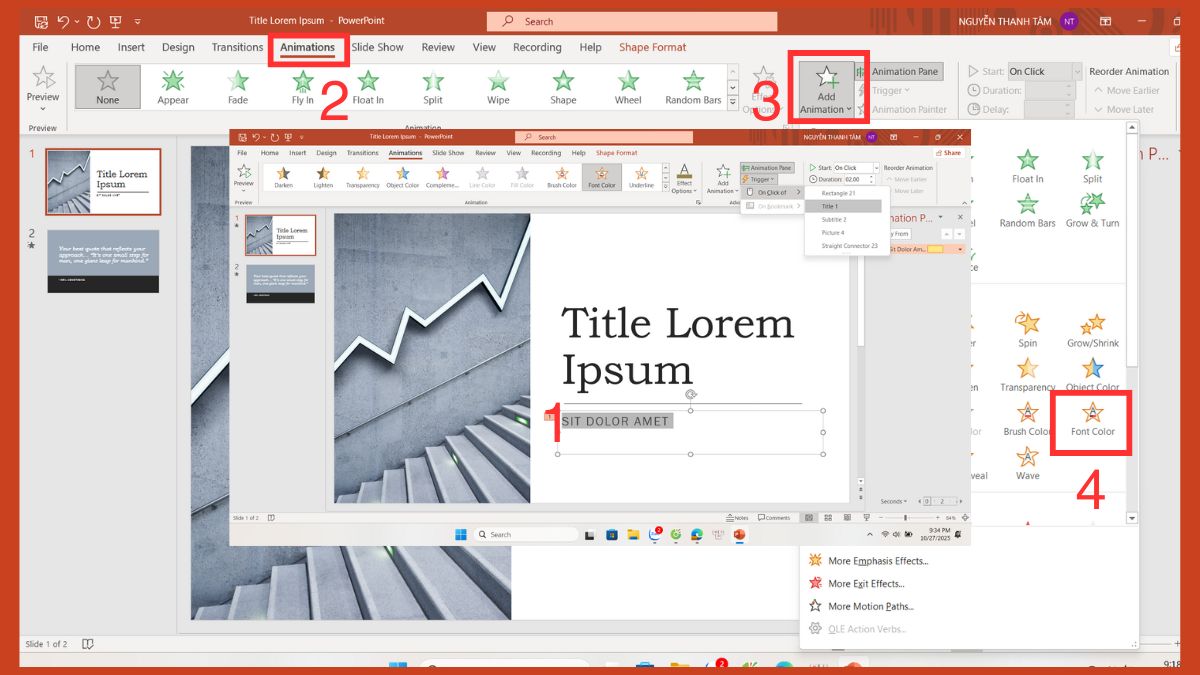Select the Random Bars animation
Viewport: 1200px width, 675px height.
click(694, 86)
